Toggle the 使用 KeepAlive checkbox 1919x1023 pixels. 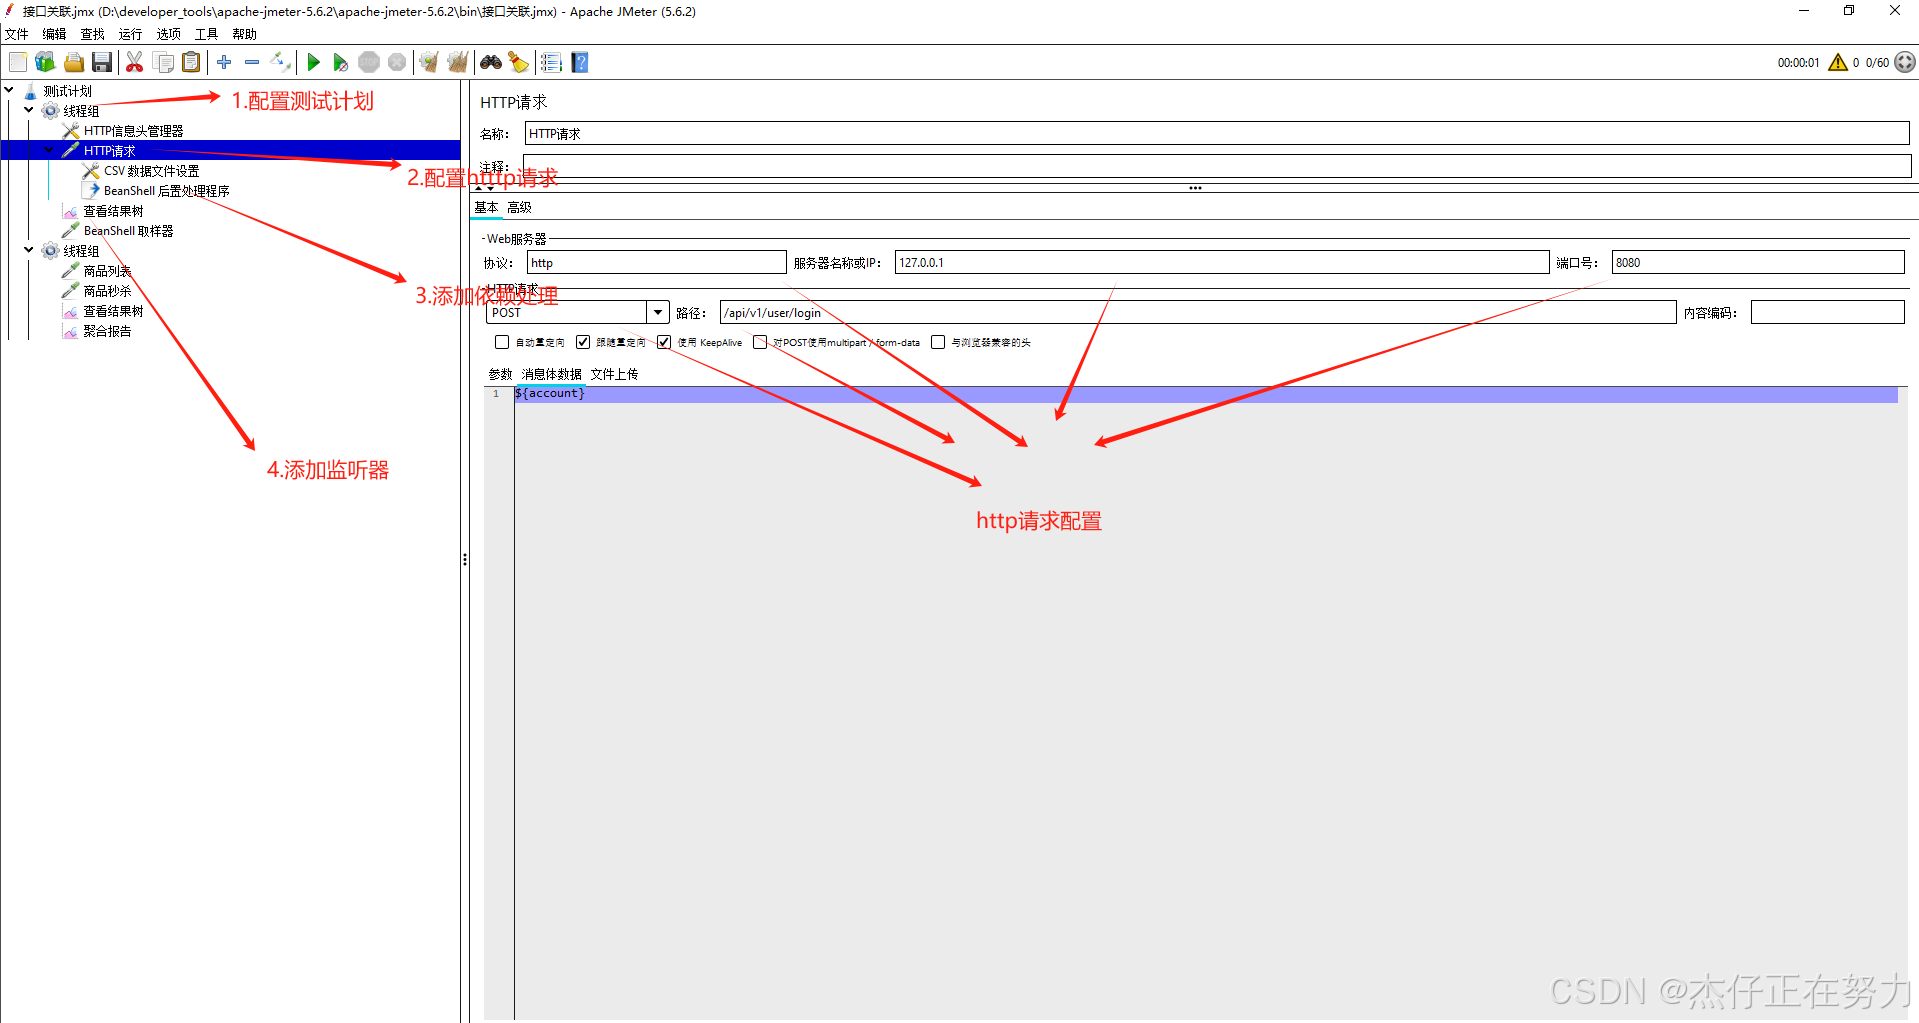pos(664,342)
